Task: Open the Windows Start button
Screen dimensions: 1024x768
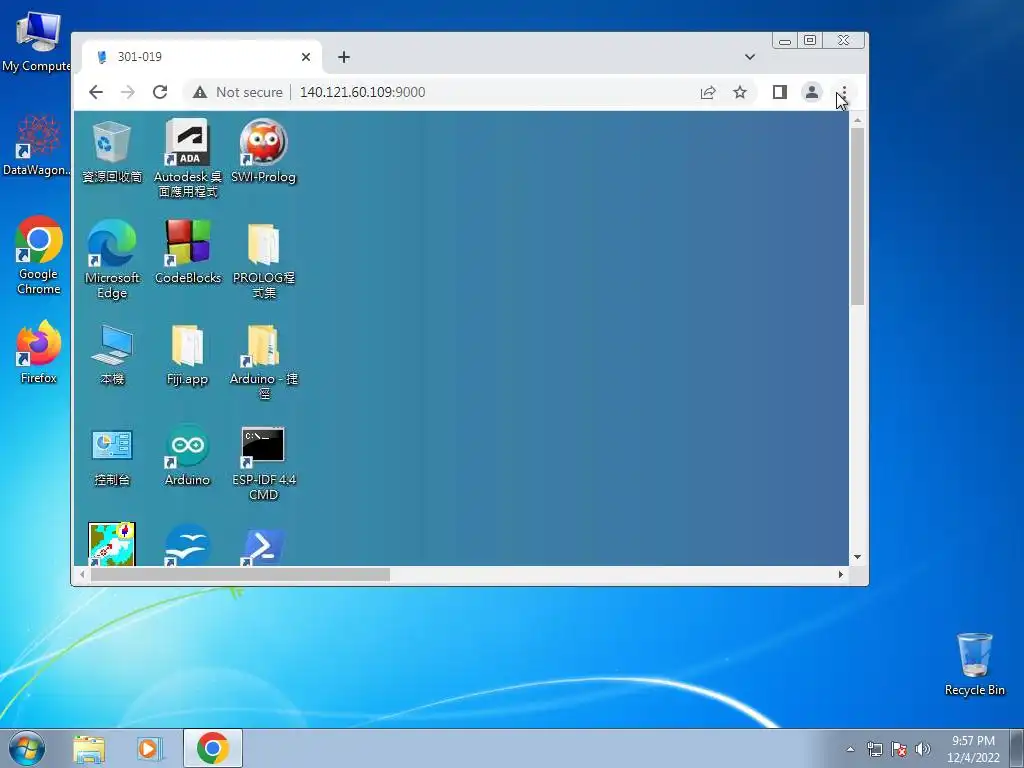Action: point(27,748)
